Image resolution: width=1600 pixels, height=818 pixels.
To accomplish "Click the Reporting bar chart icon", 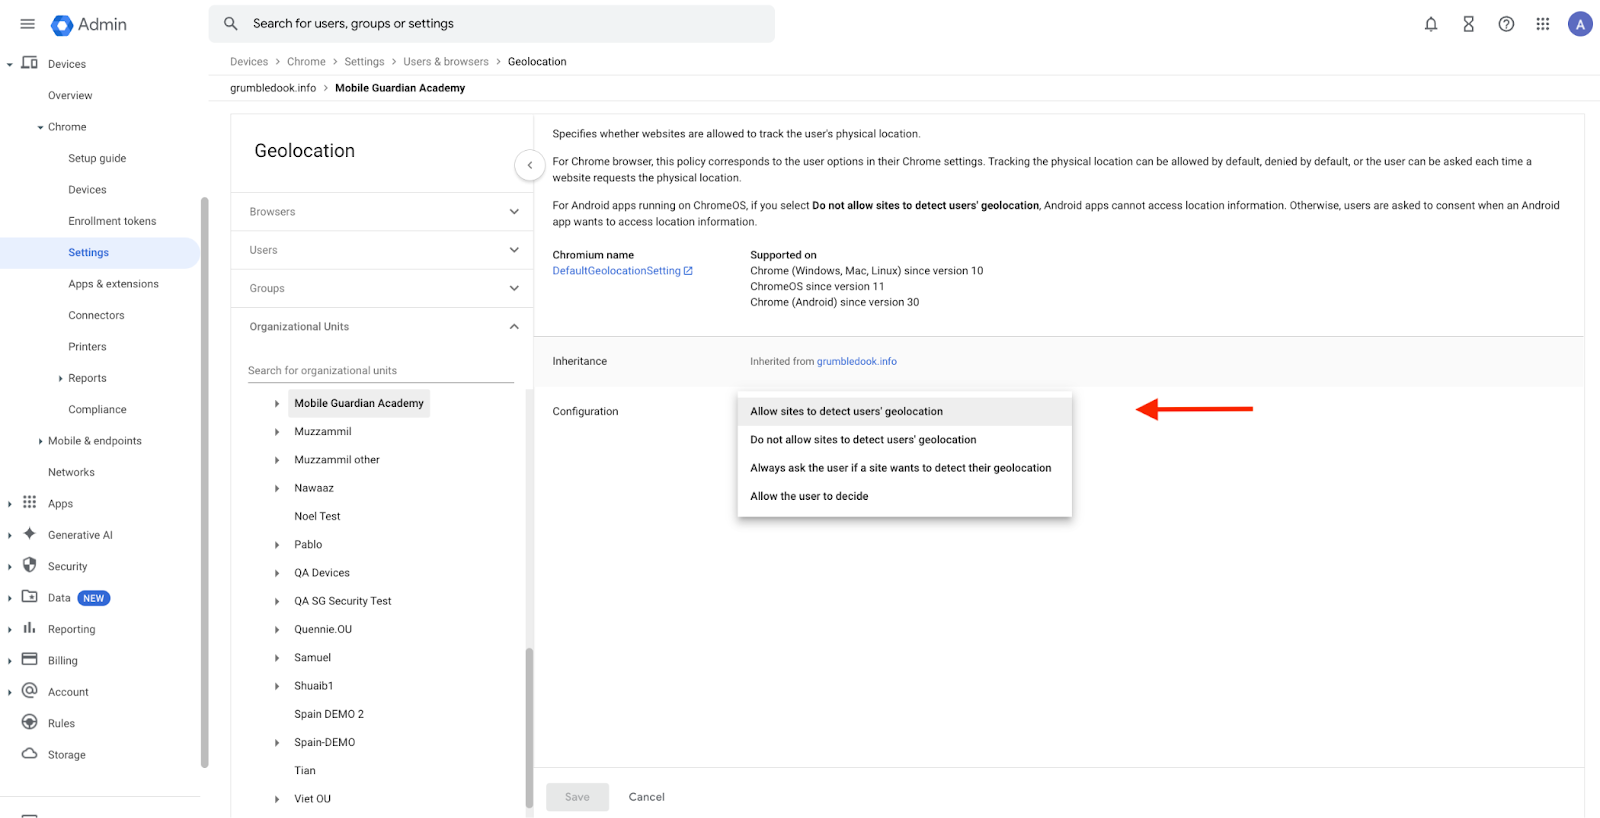I will click(30, 628).
